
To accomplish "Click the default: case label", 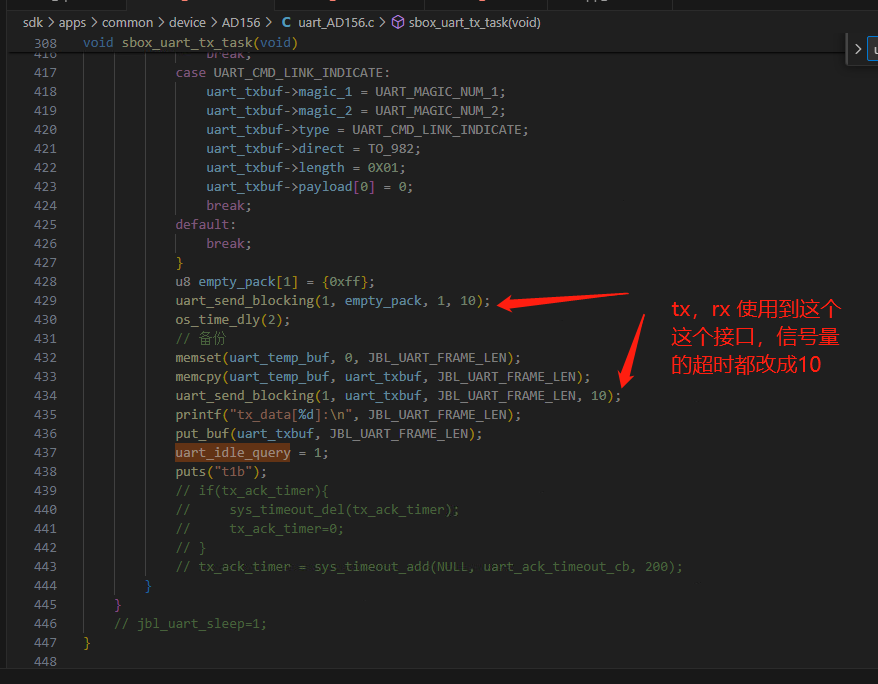I will click(x=206, y=225).
